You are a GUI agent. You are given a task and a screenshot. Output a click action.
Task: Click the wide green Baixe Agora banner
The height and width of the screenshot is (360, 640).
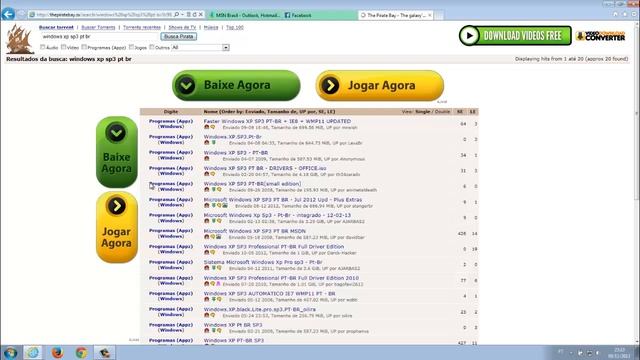pyautogui.click(x=236, y=85)
